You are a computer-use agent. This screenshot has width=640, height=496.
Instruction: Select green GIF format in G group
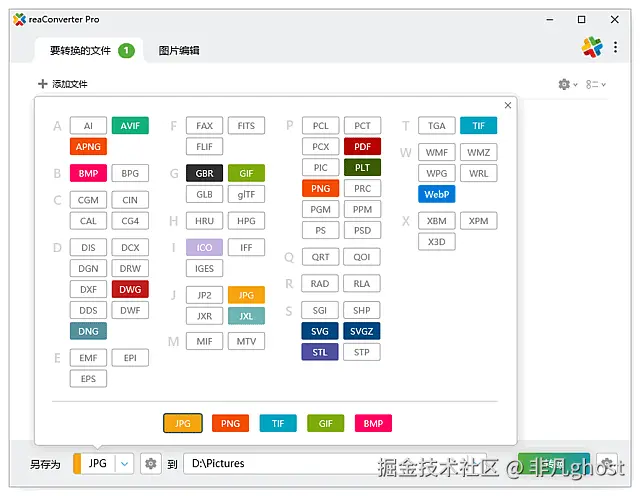click(x=246, y=173)
